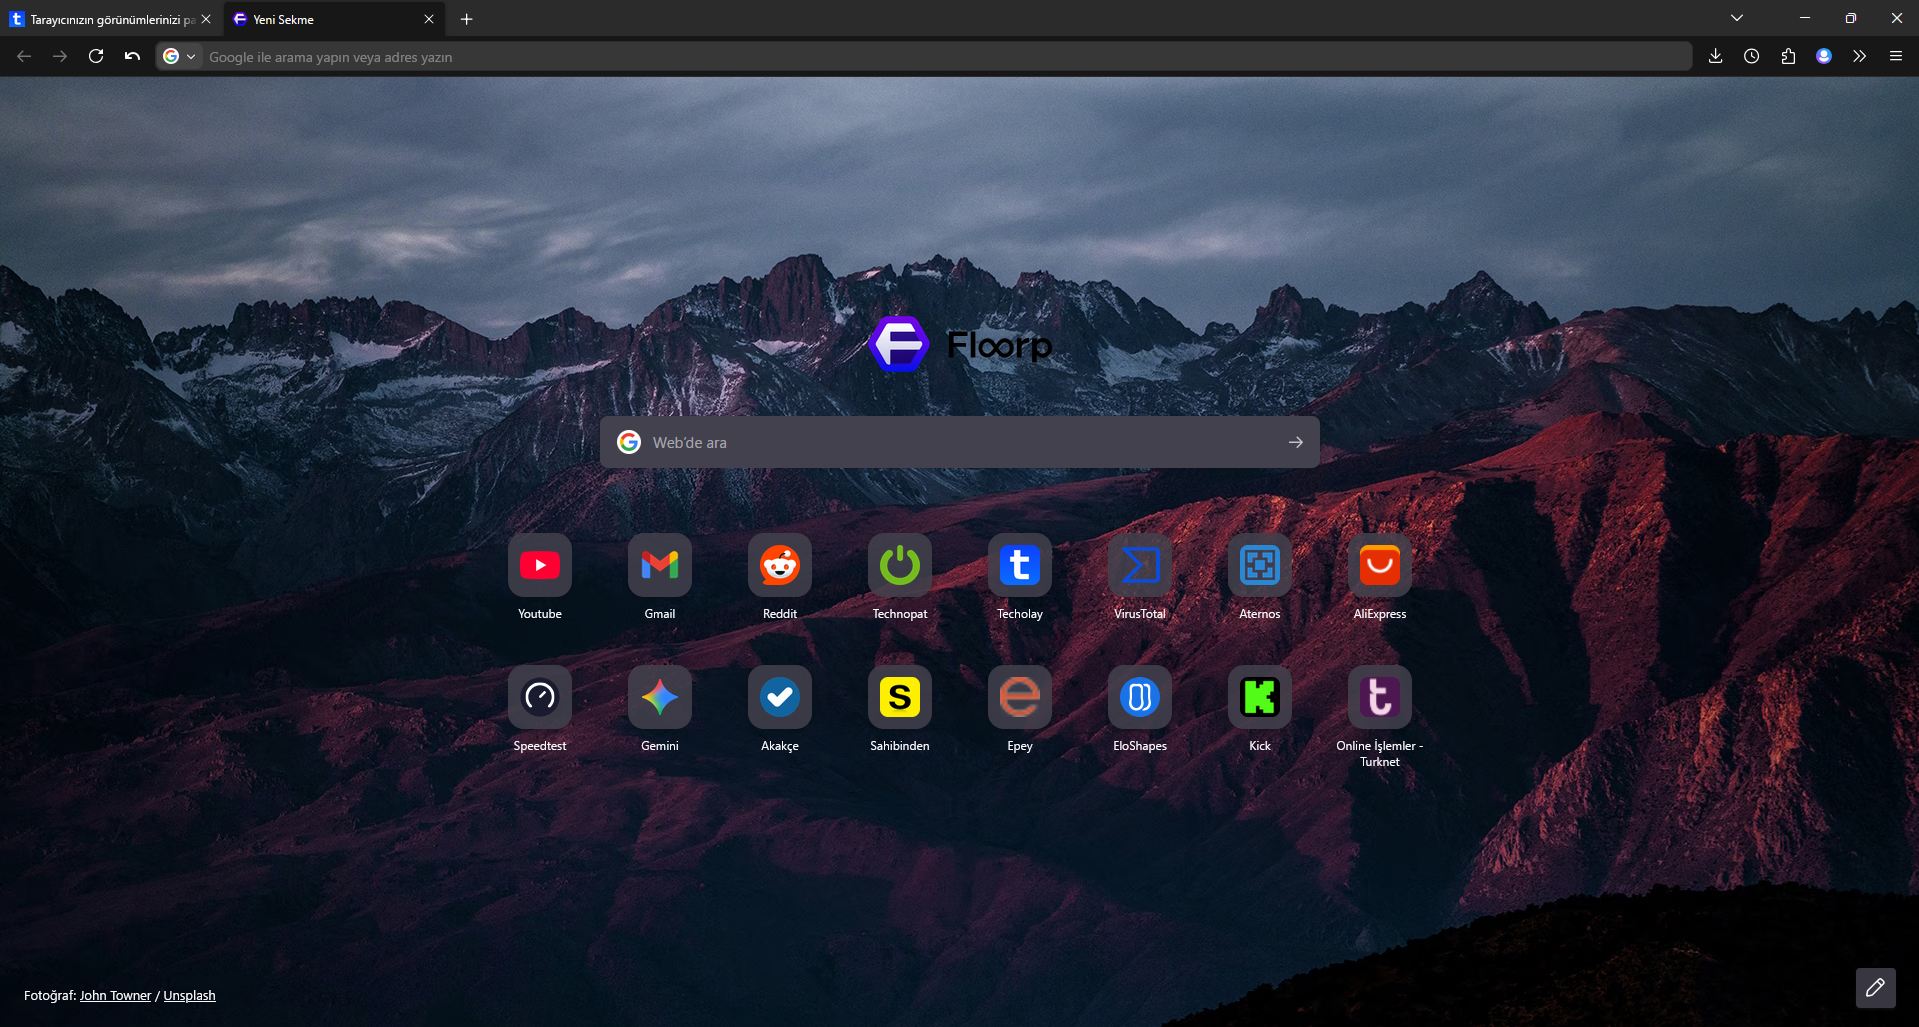Screen dimensions: 1919x1027
Task: Click the back navigation arrow
Action: click(x=24, y=56)
